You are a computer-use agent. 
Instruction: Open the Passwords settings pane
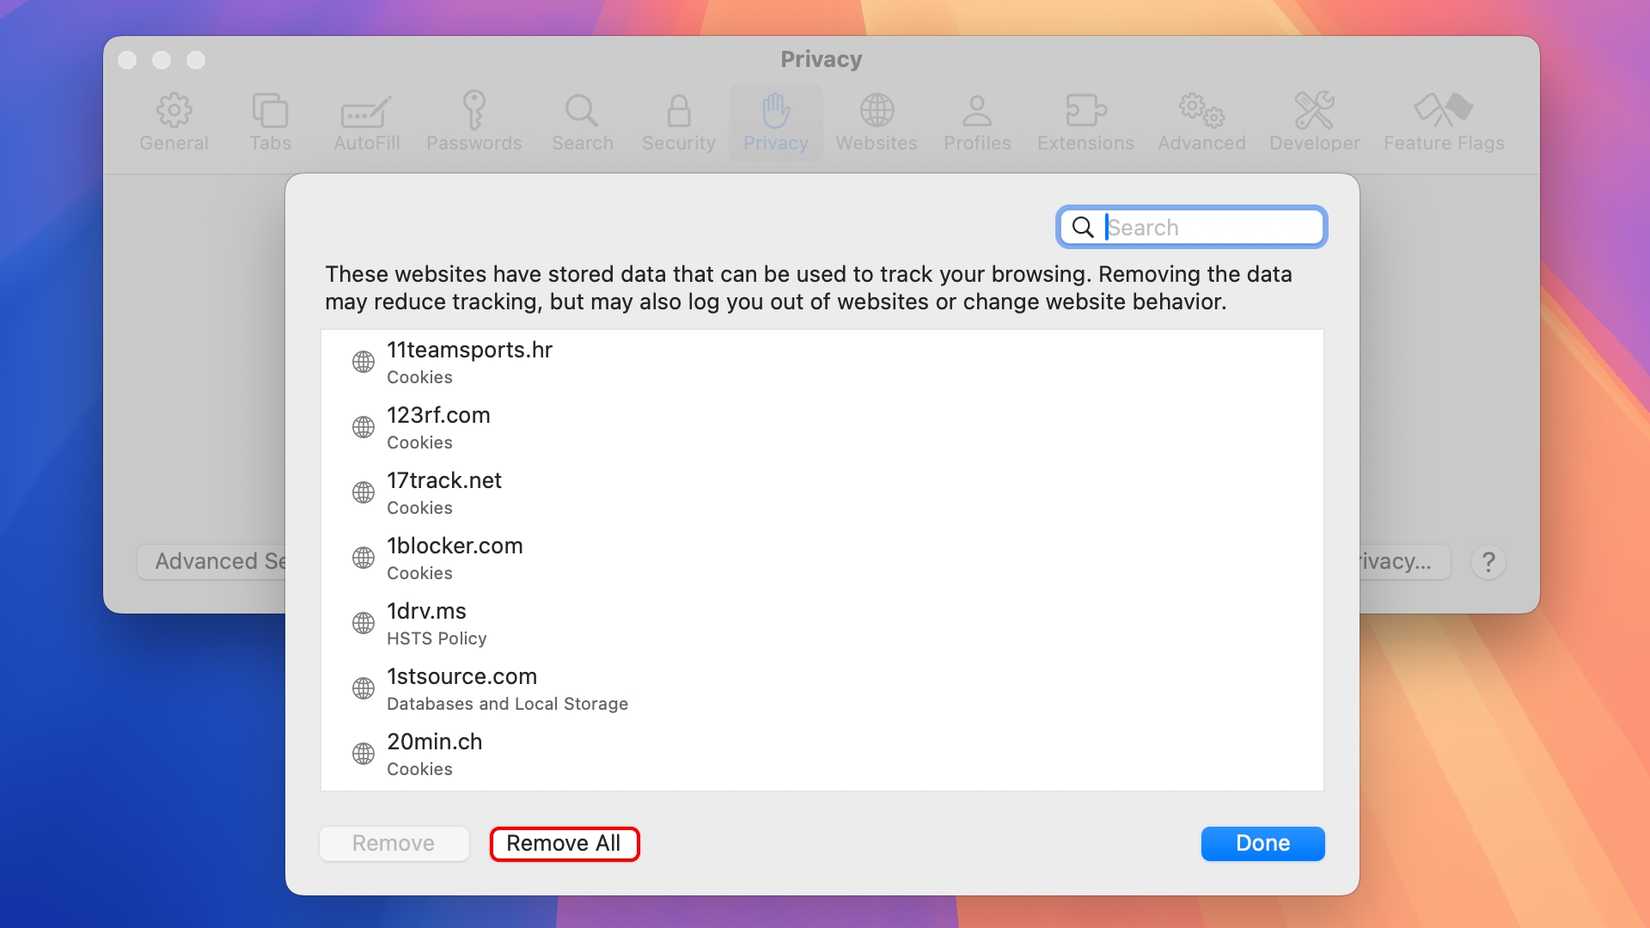474,120
